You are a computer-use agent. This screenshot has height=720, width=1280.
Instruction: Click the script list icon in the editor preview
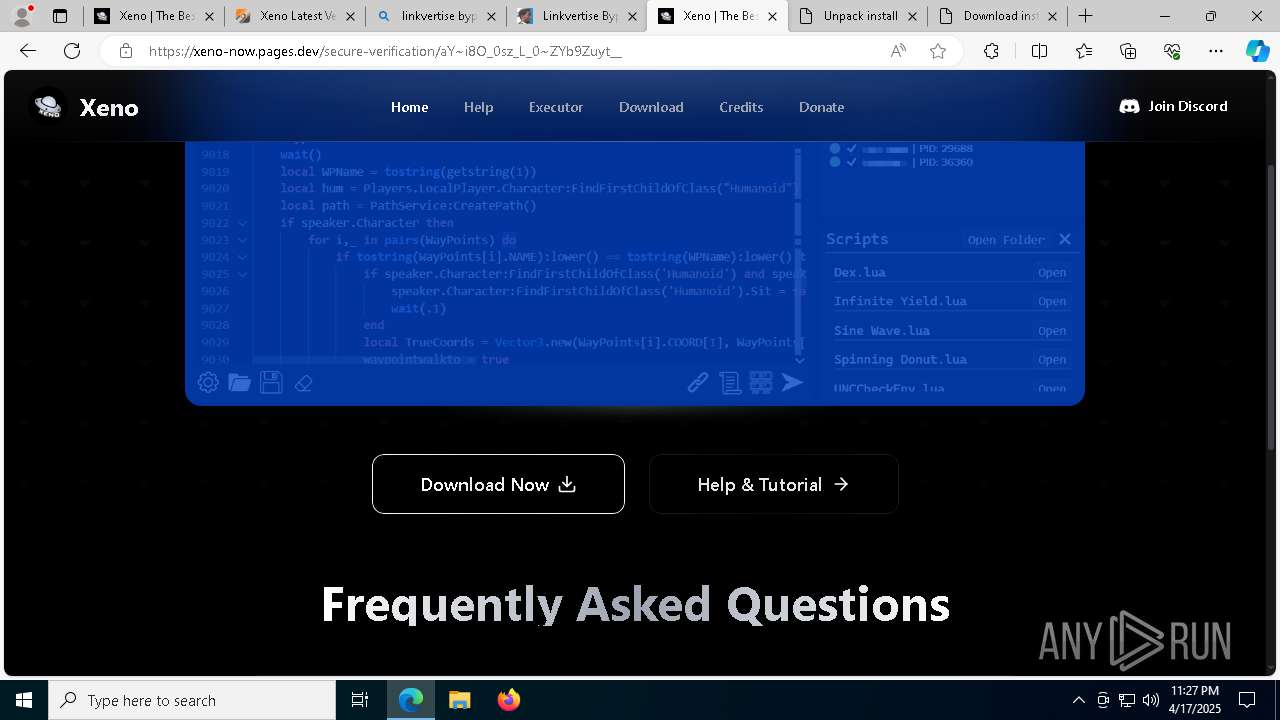pos(730,382)
